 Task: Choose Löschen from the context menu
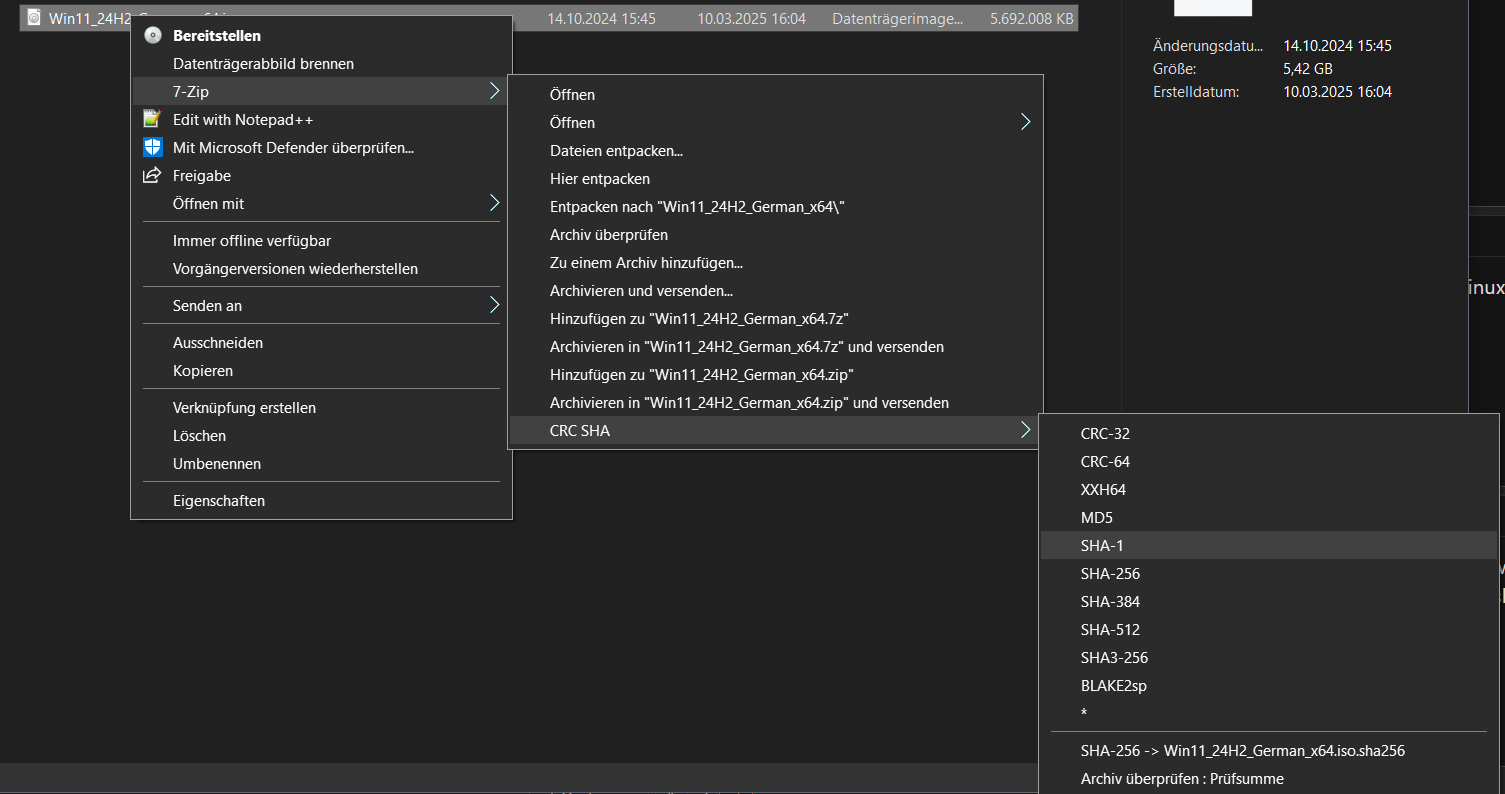tap(321, 436)
